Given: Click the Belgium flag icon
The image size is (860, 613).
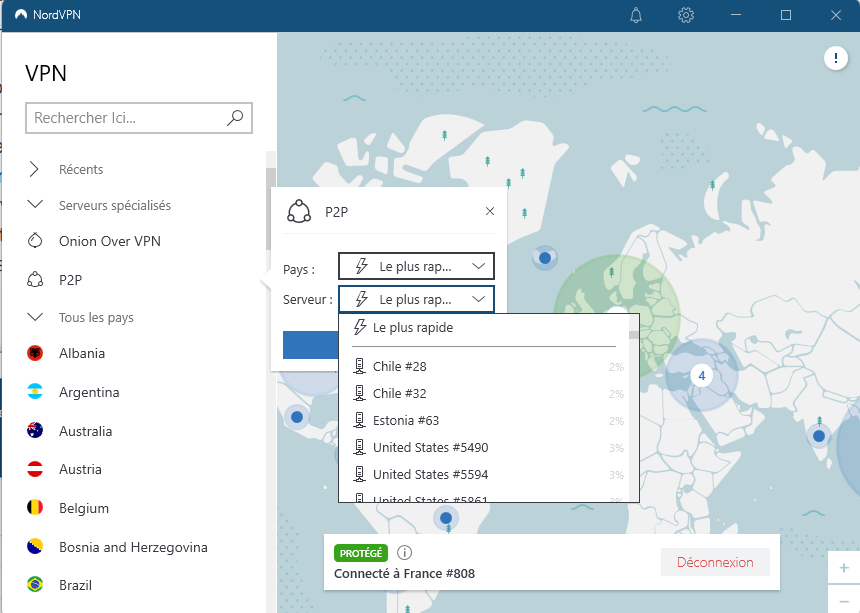Looking at the screenshot, I should click(35, 508).
